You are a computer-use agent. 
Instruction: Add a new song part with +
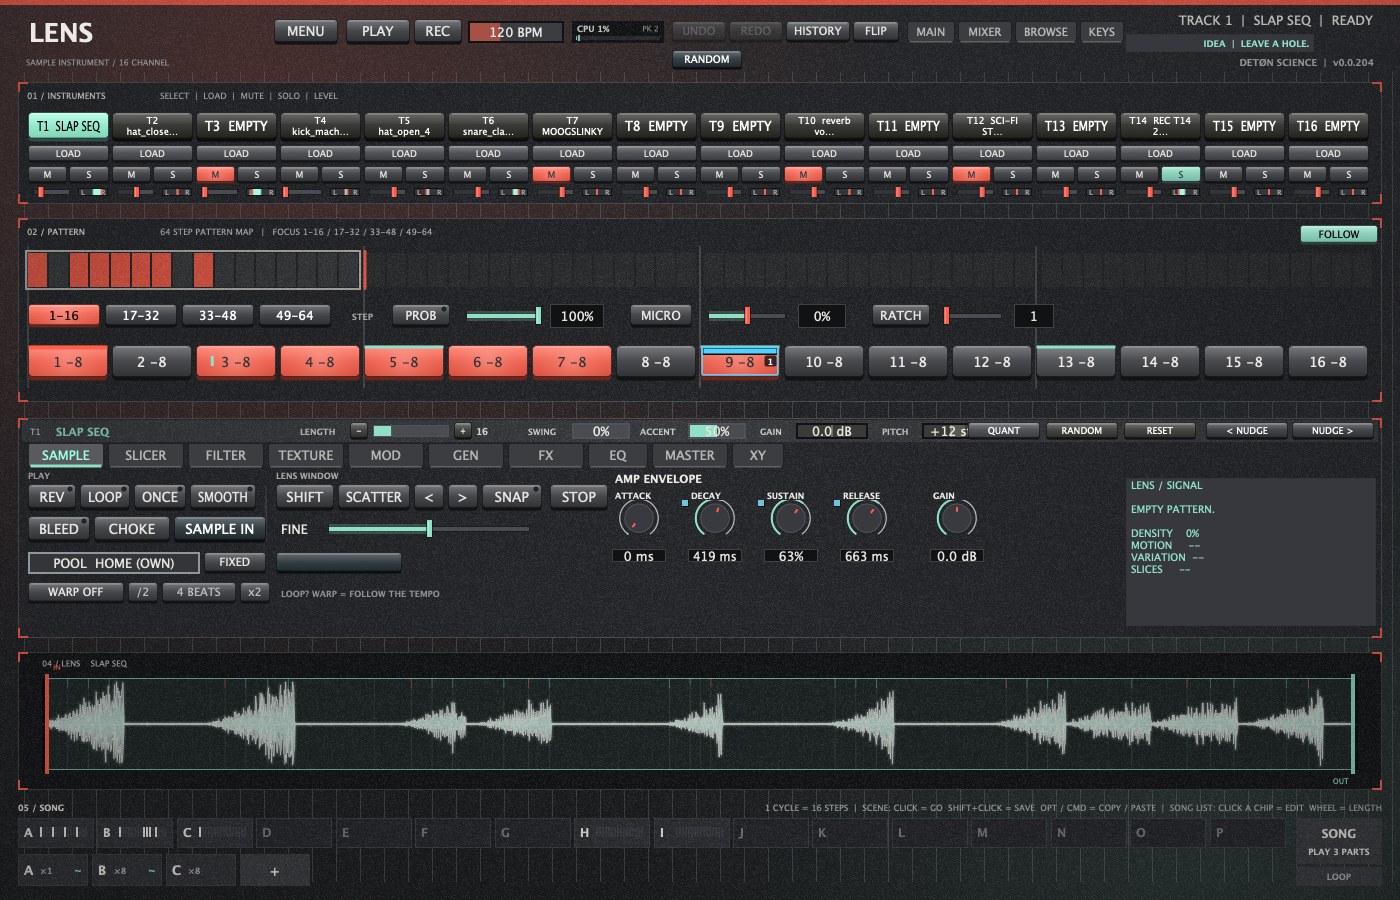(274, 871)
